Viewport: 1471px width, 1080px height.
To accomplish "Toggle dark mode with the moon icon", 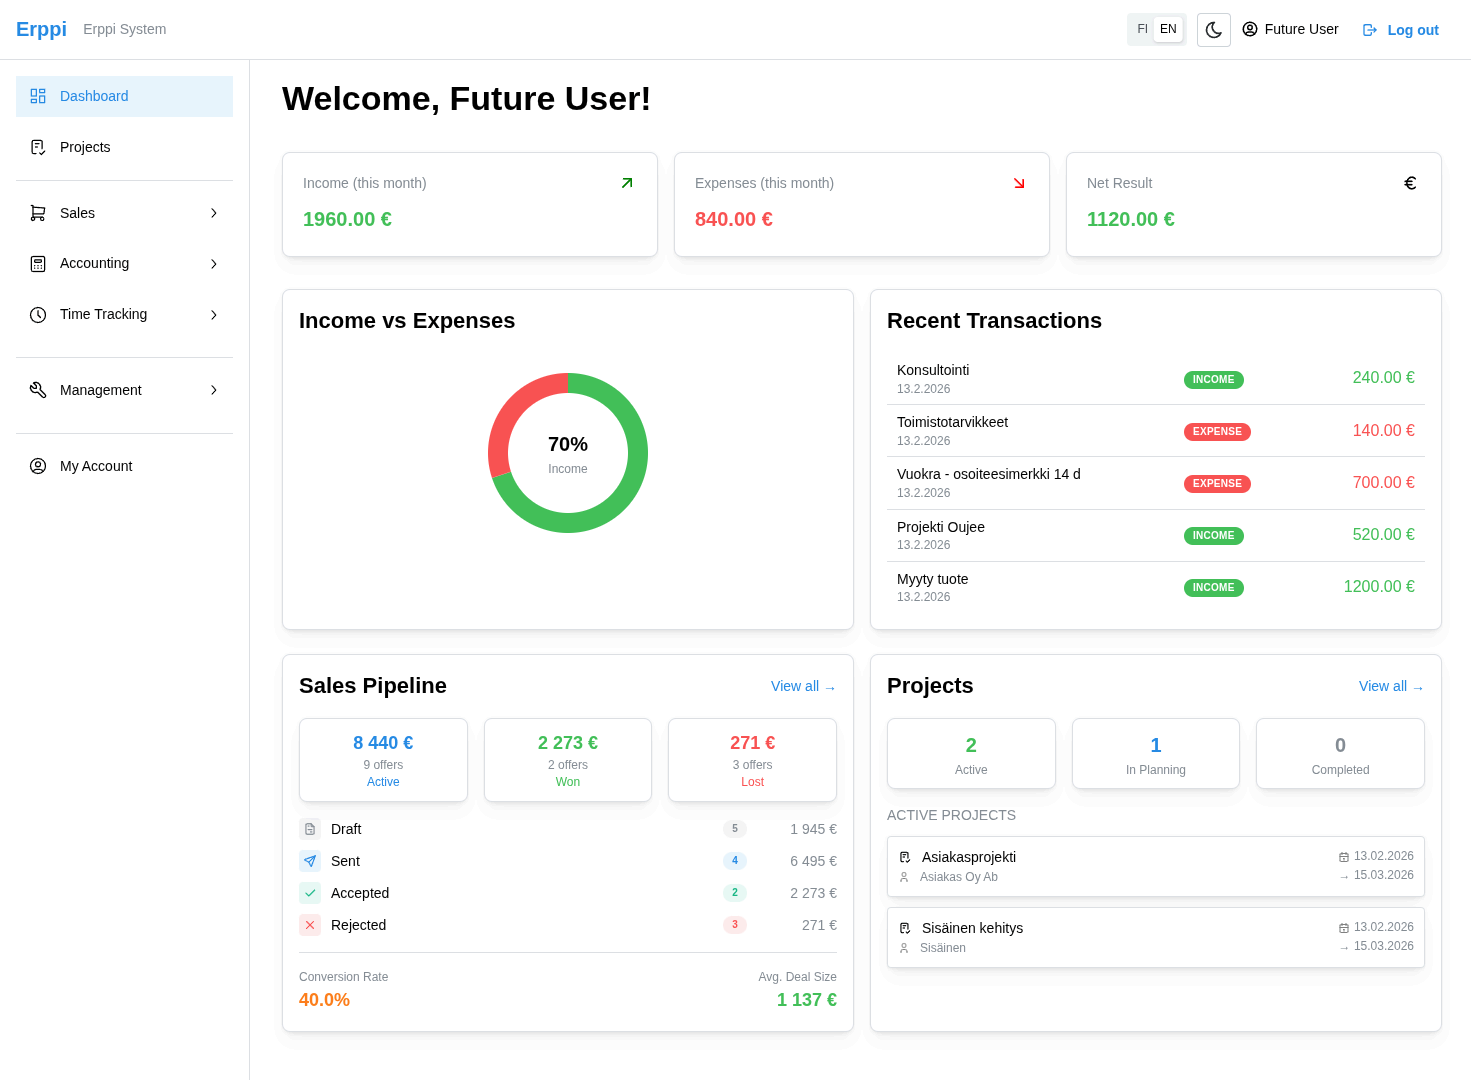I will [1214, 30].
